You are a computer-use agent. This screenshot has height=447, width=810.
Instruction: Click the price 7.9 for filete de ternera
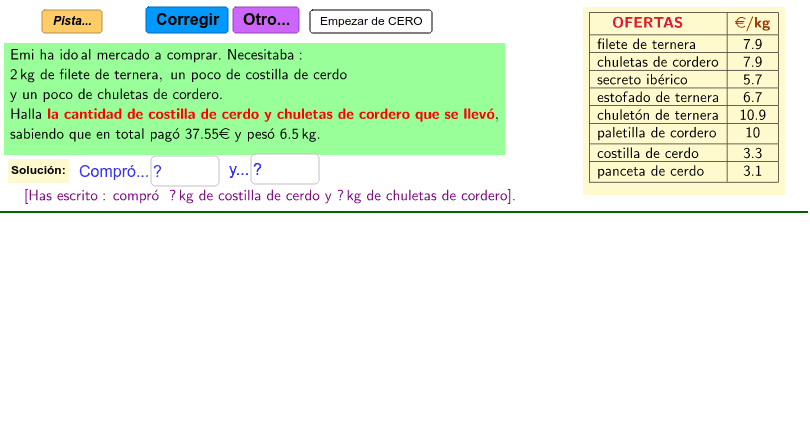pyautogui.click(x=753, y=43)
